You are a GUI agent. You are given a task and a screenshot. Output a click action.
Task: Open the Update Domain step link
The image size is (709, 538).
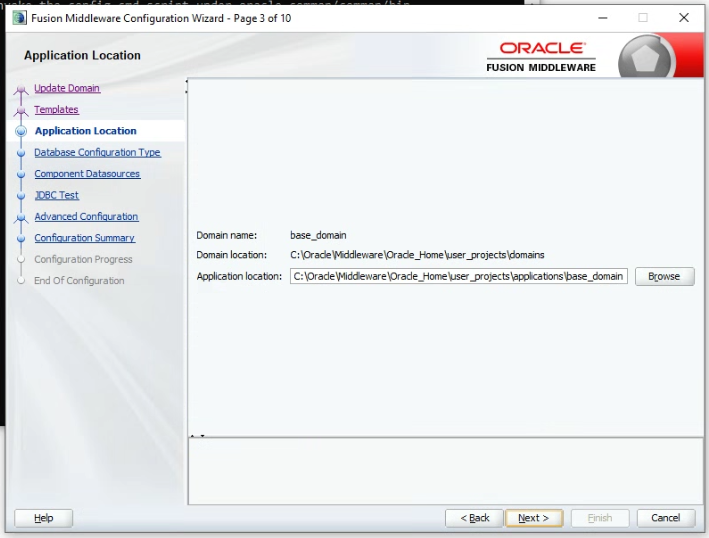tap(67, 88)
